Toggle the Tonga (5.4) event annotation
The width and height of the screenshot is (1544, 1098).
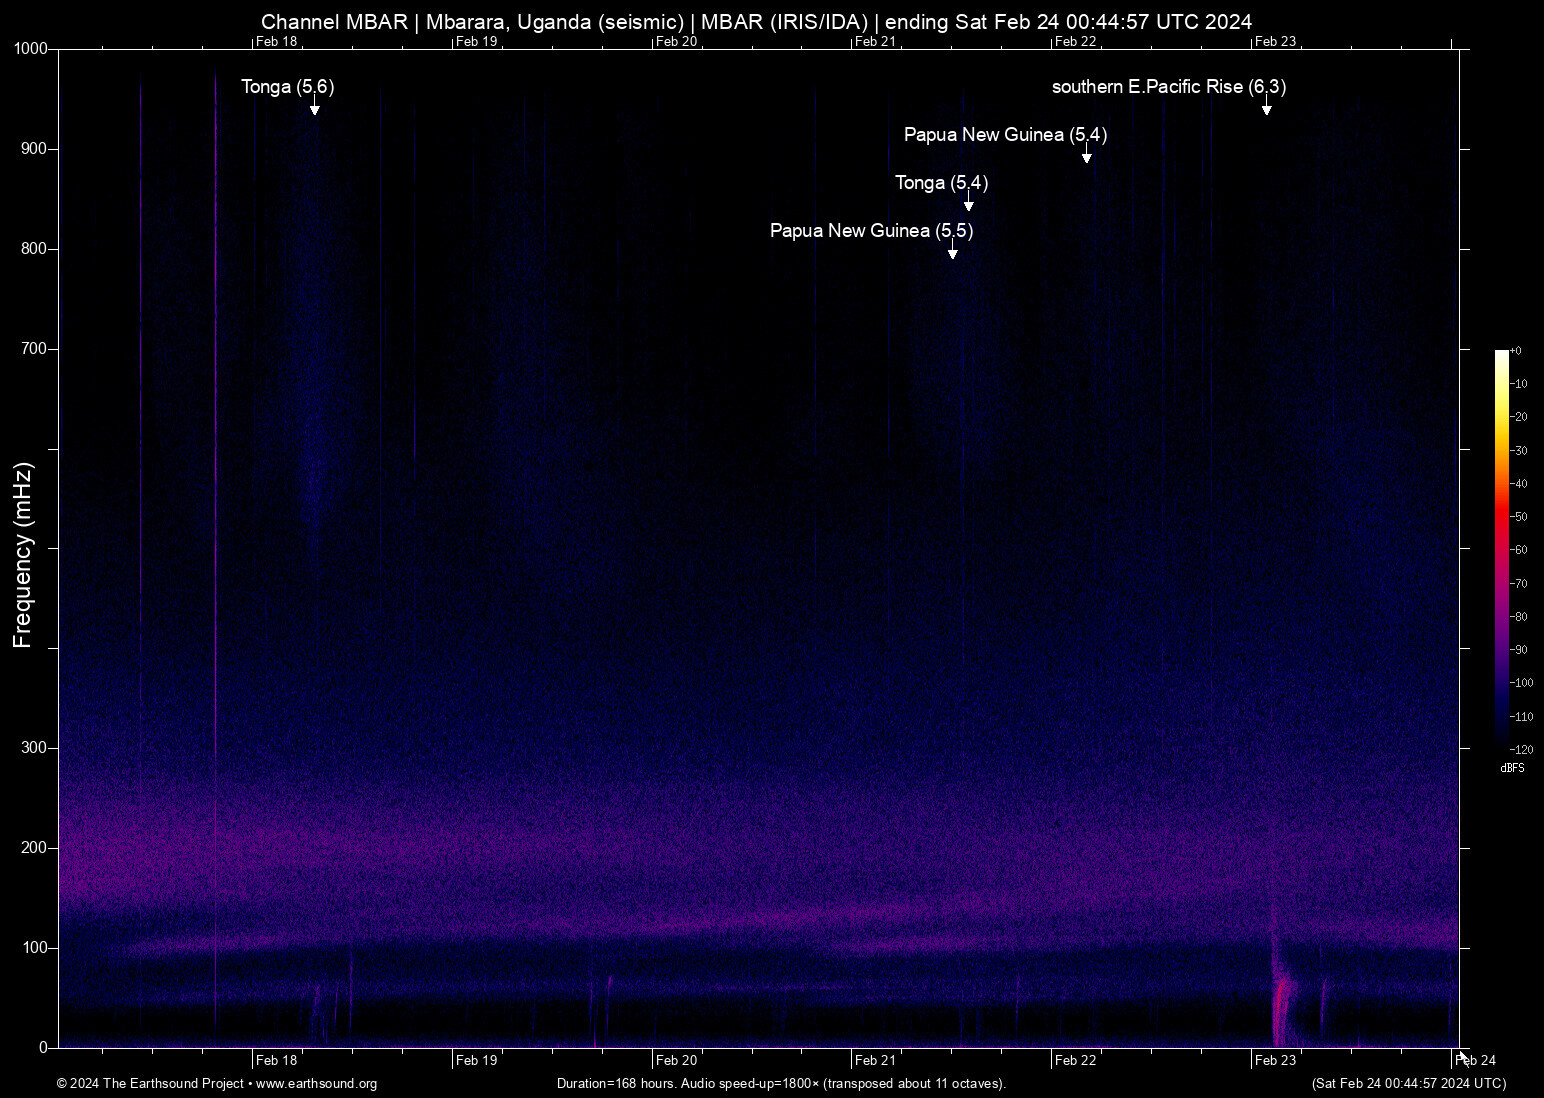tap(940, 183)
